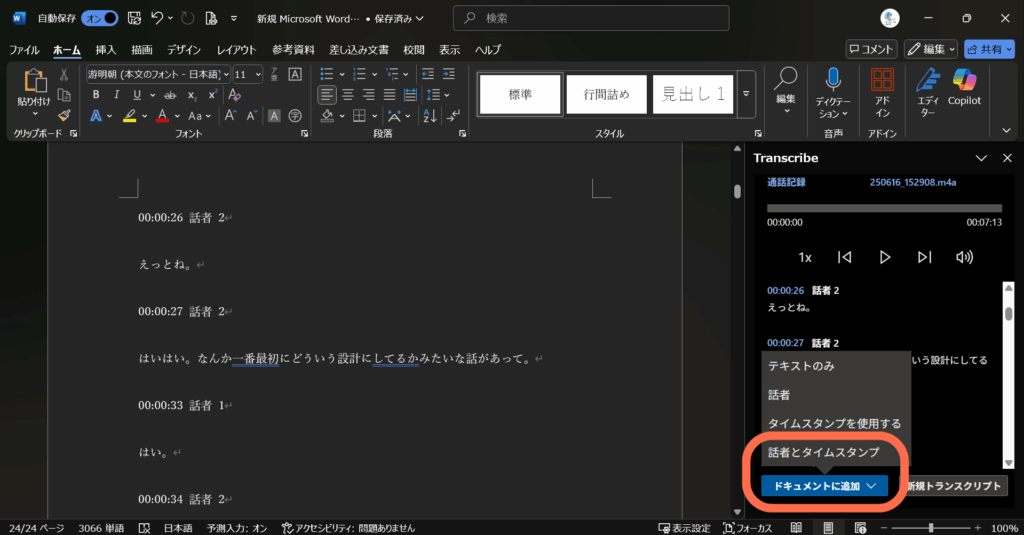Toggle Bold formatting

click(96, 95)
